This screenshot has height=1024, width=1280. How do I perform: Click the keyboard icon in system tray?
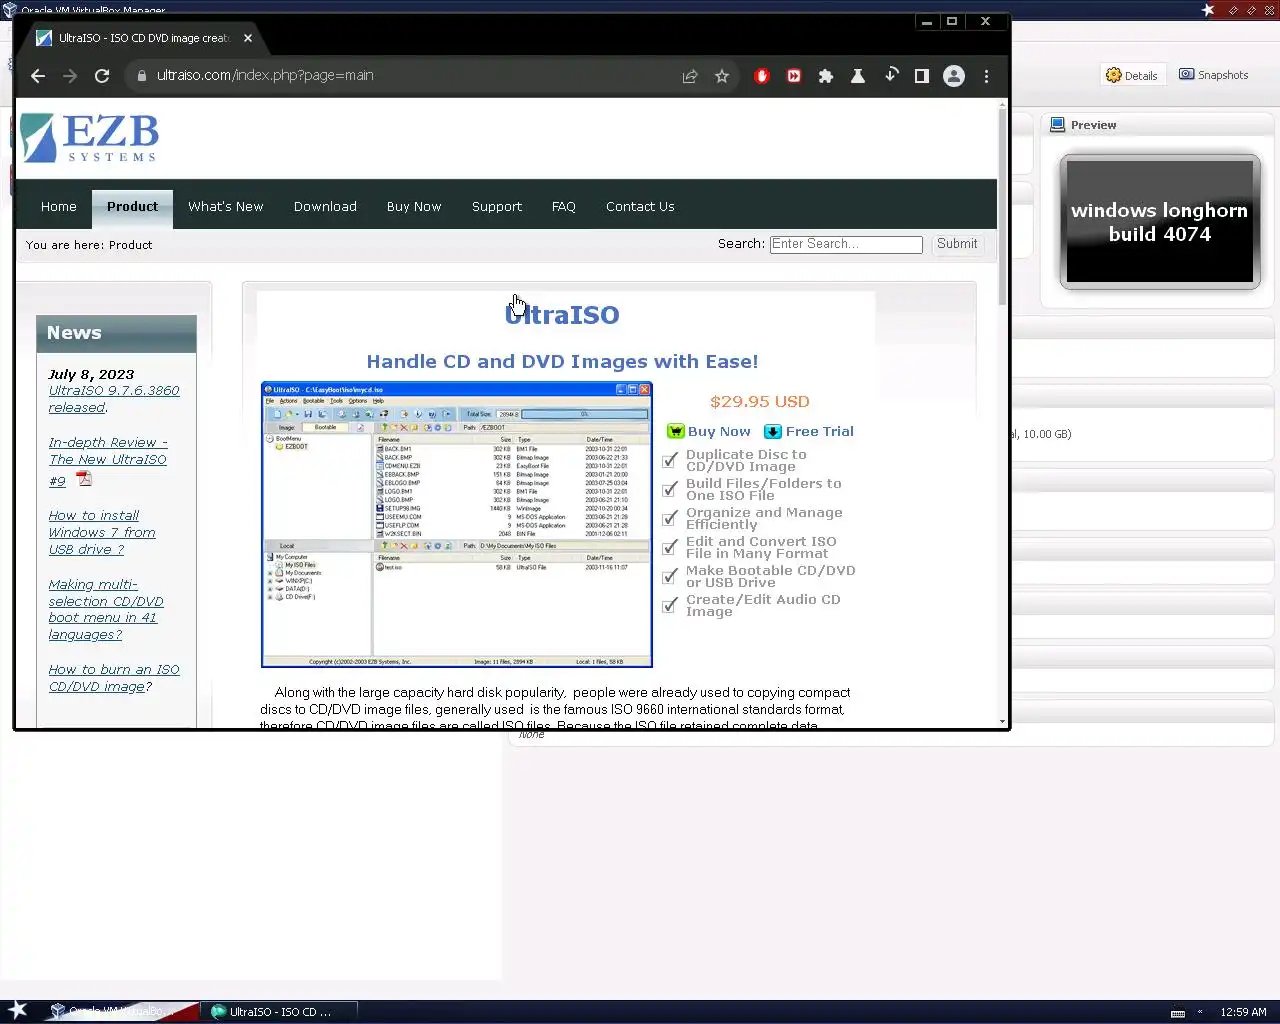coord(1178,1013)
